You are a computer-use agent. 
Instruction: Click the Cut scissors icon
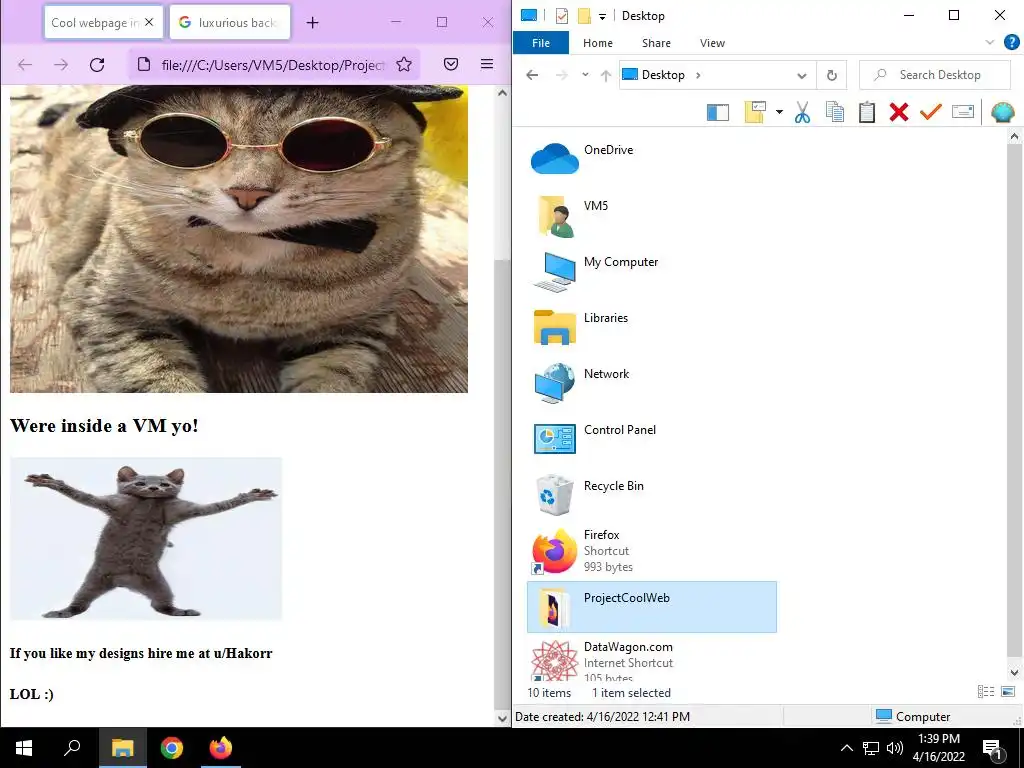pyautogui.click(x=803, y=112)
